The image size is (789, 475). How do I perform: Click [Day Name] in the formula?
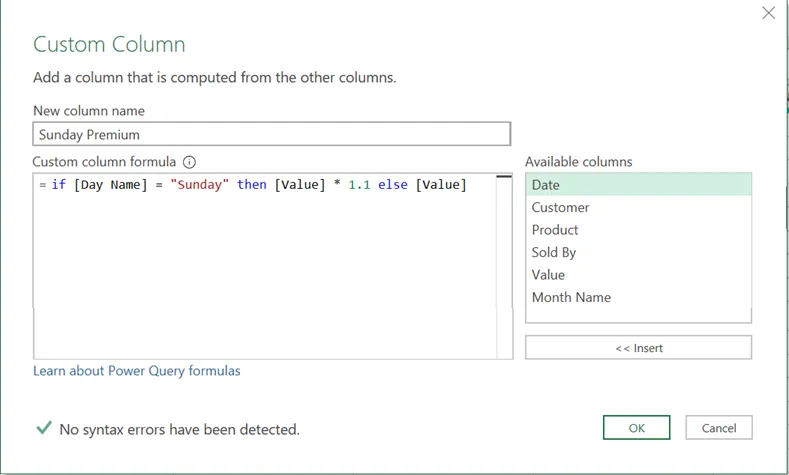(112, 185)
